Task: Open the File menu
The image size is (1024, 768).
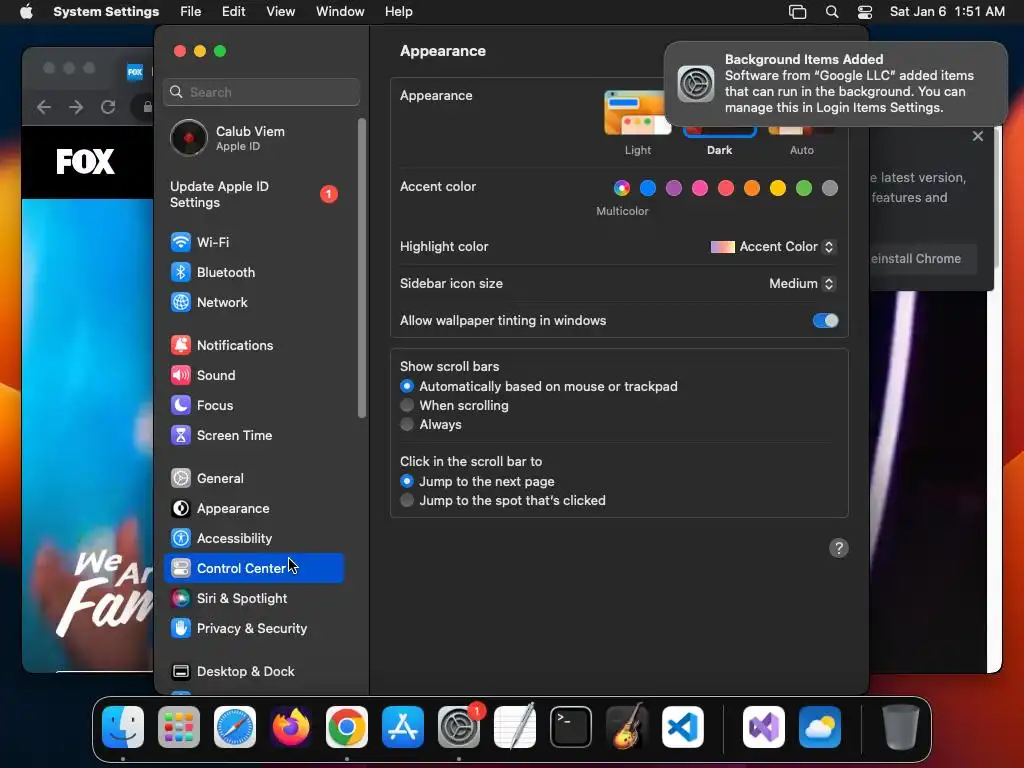Action: tap(191, 12)
